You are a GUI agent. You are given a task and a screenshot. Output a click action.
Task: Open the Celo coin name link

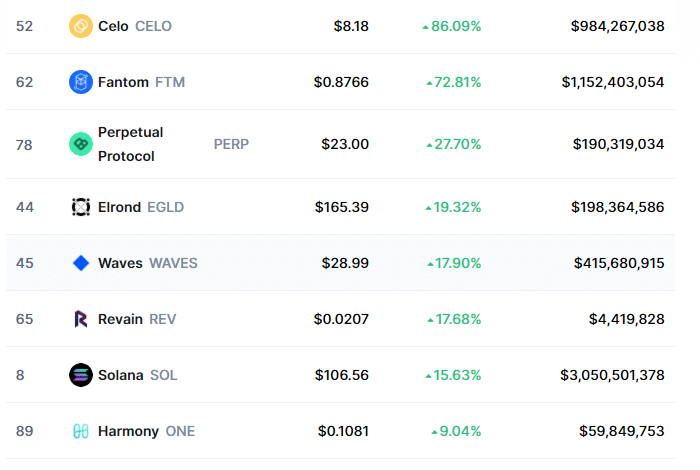coord(113,26)
